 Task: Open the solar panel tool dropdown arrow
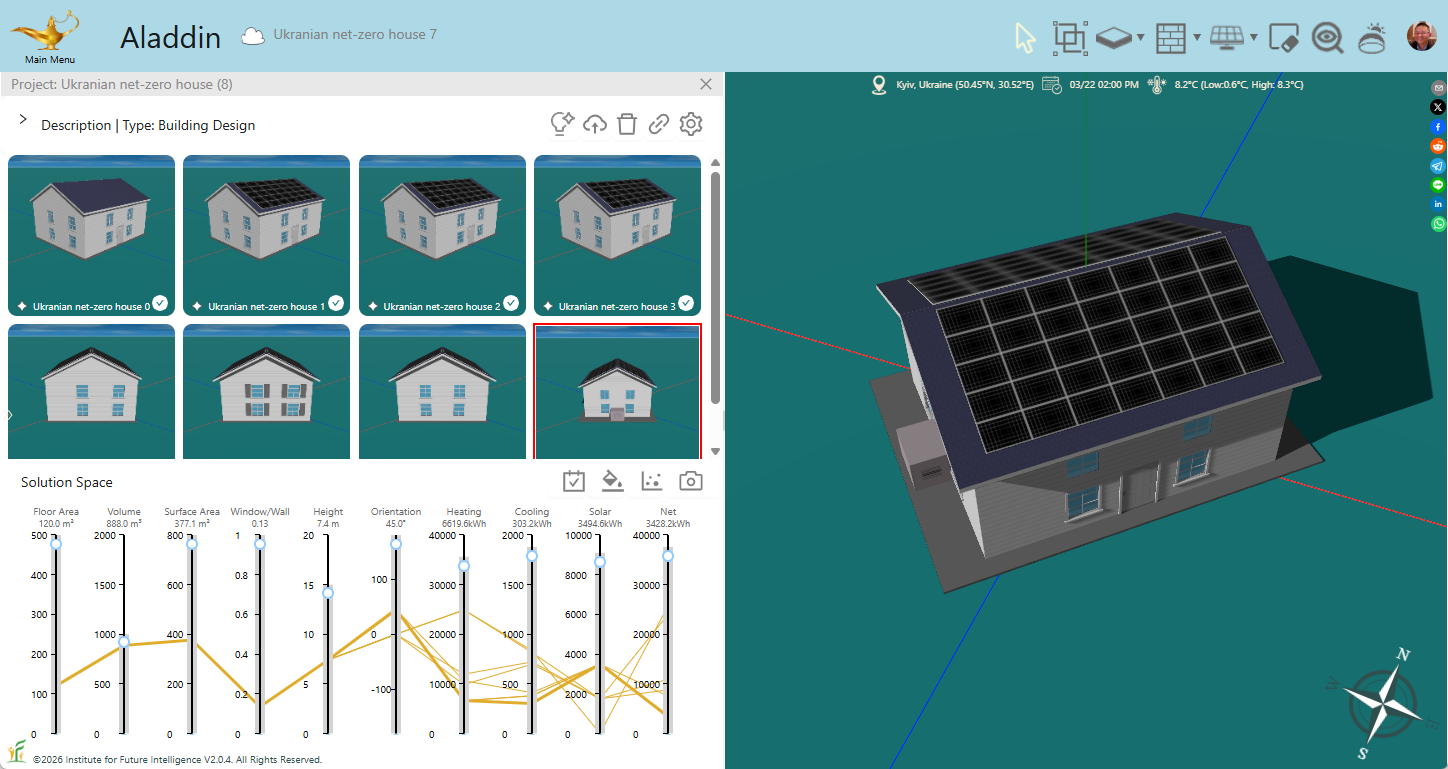click(x=1253, y=38)
